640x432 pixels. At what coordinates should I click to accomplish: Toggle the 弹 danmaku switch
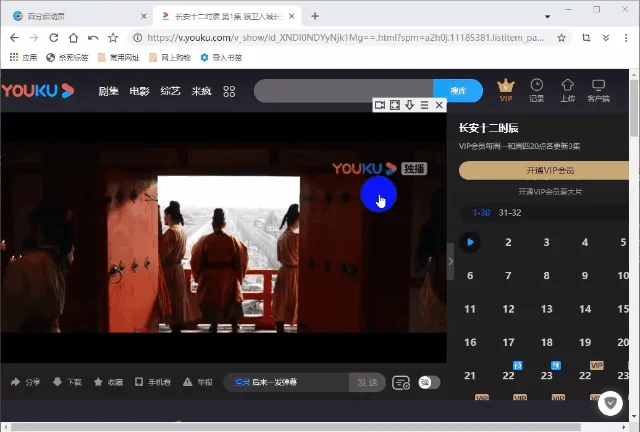click(429, 383)
